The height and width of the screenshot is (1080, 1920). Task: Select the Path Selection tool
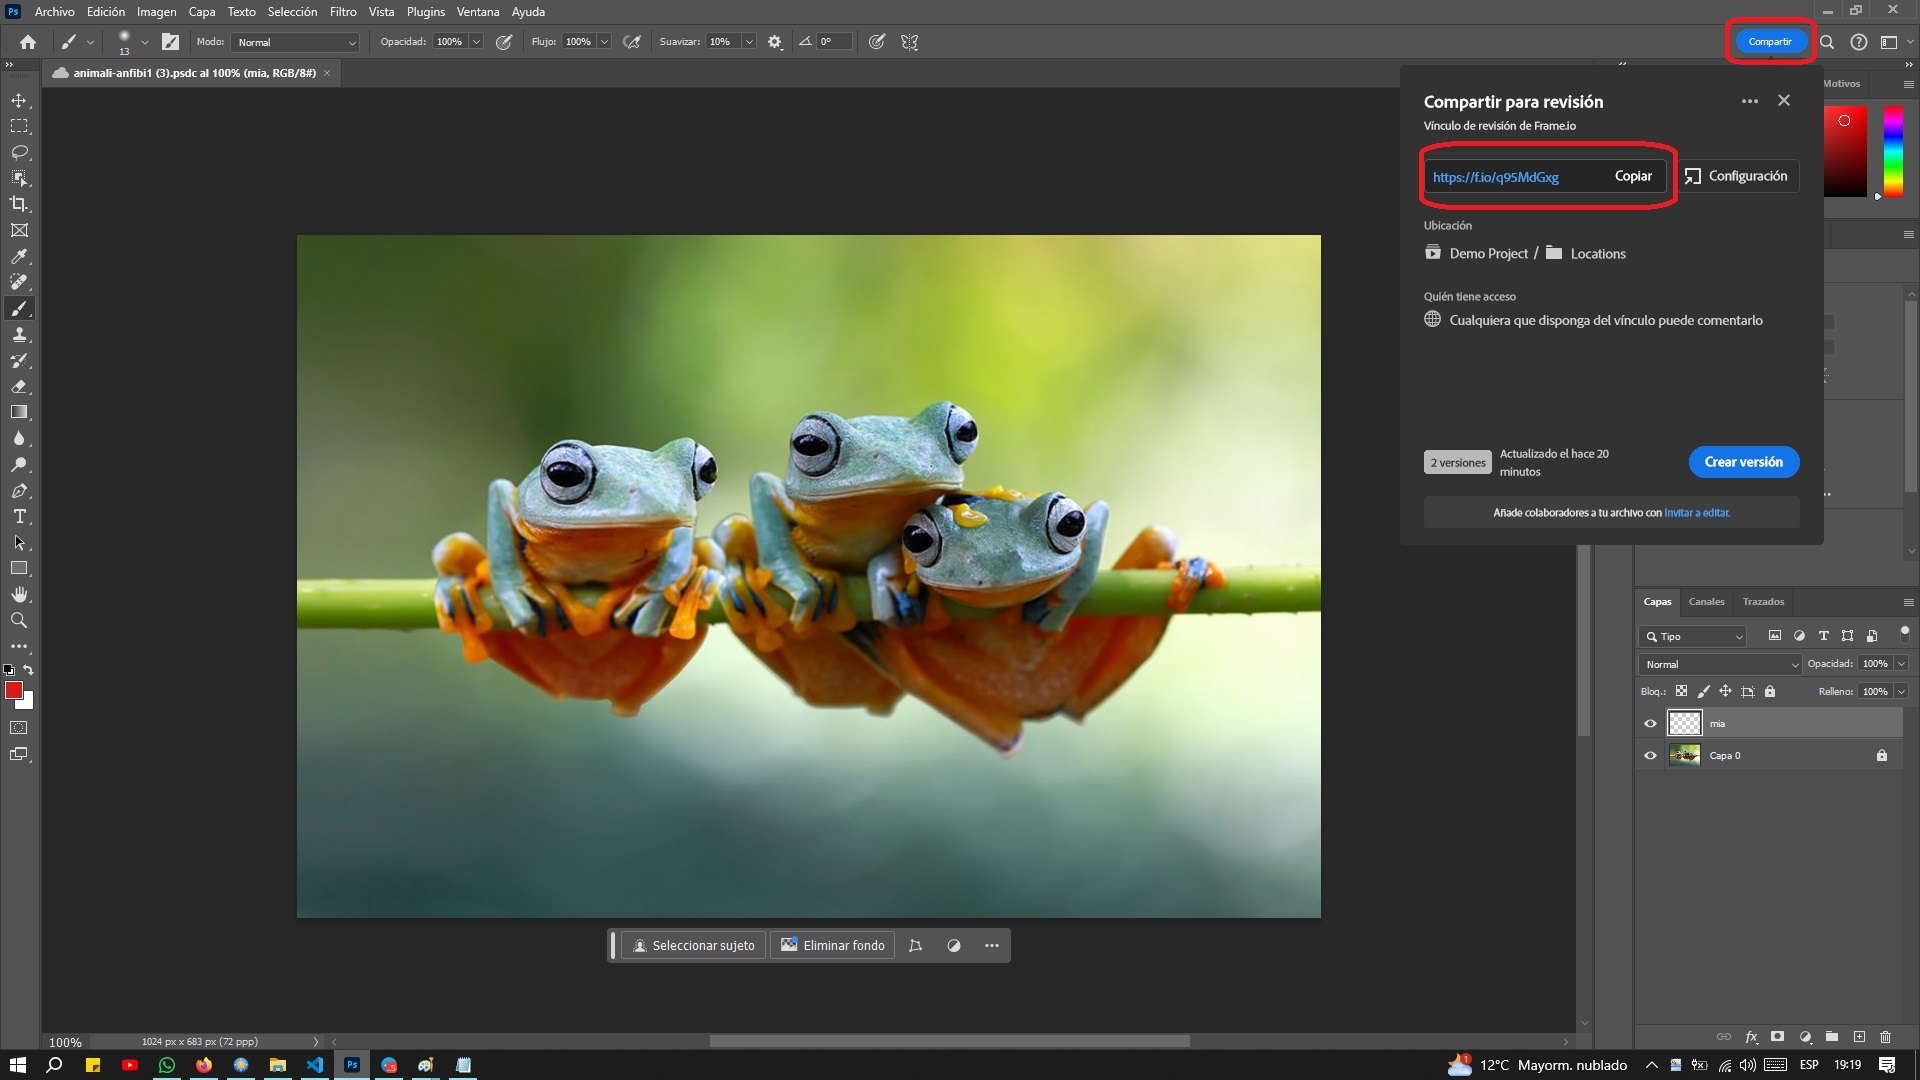point(19,543)
